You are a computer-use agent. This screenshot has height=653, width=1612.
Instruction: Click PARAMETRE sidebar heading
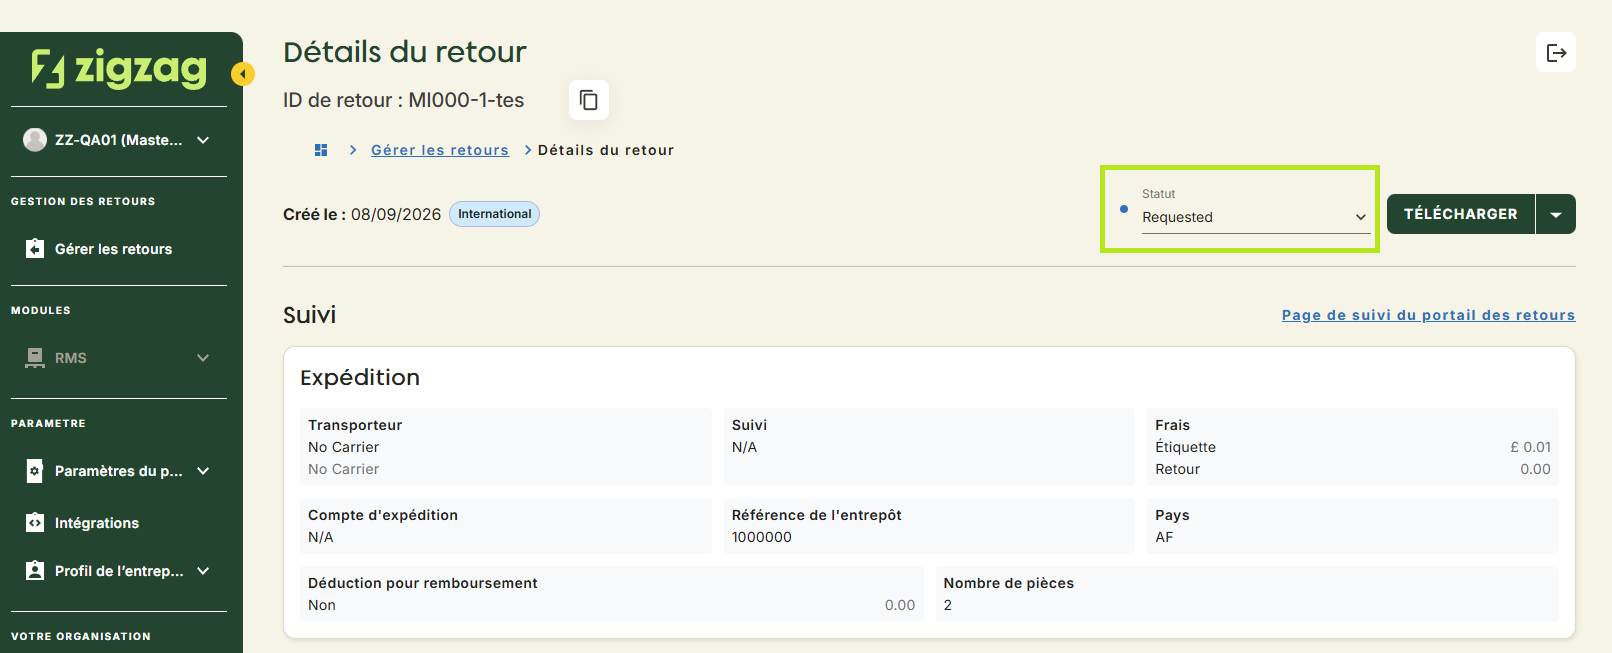click(x=48, y=423)
